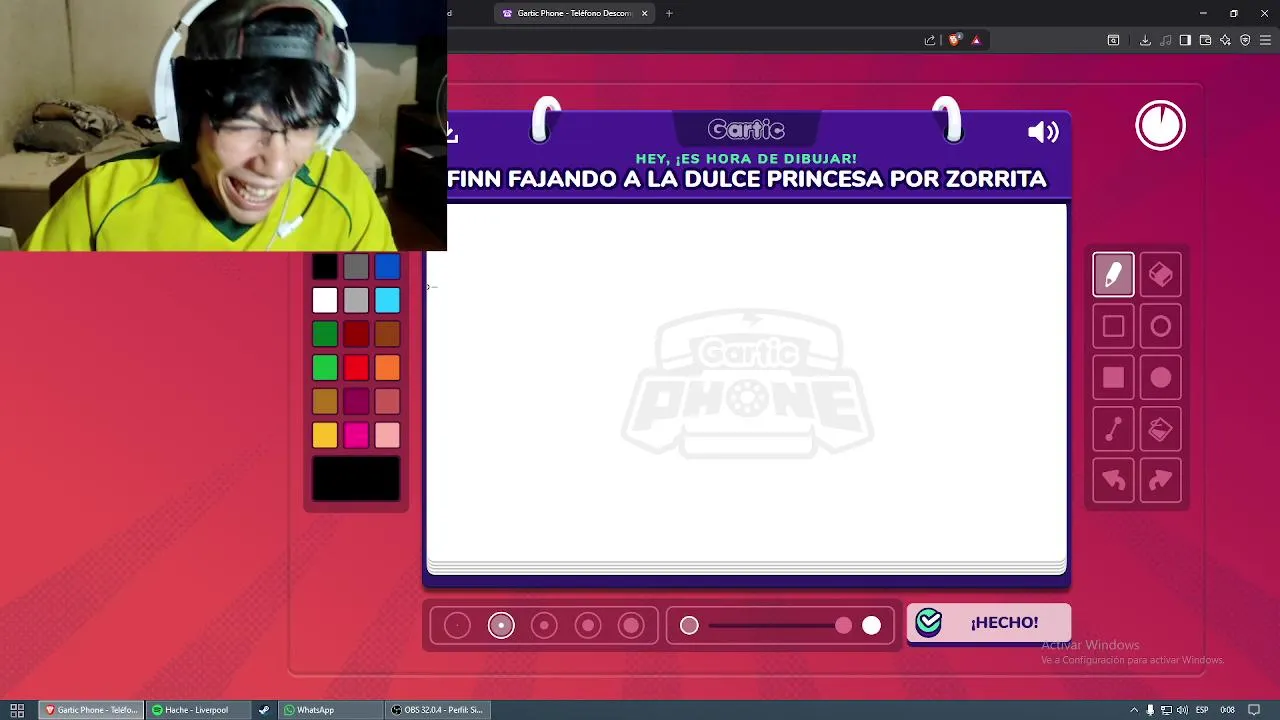Viewport: 1280px width, 720px height.
Task: Click the round timer icon
Action: [x=1160, y=126]
